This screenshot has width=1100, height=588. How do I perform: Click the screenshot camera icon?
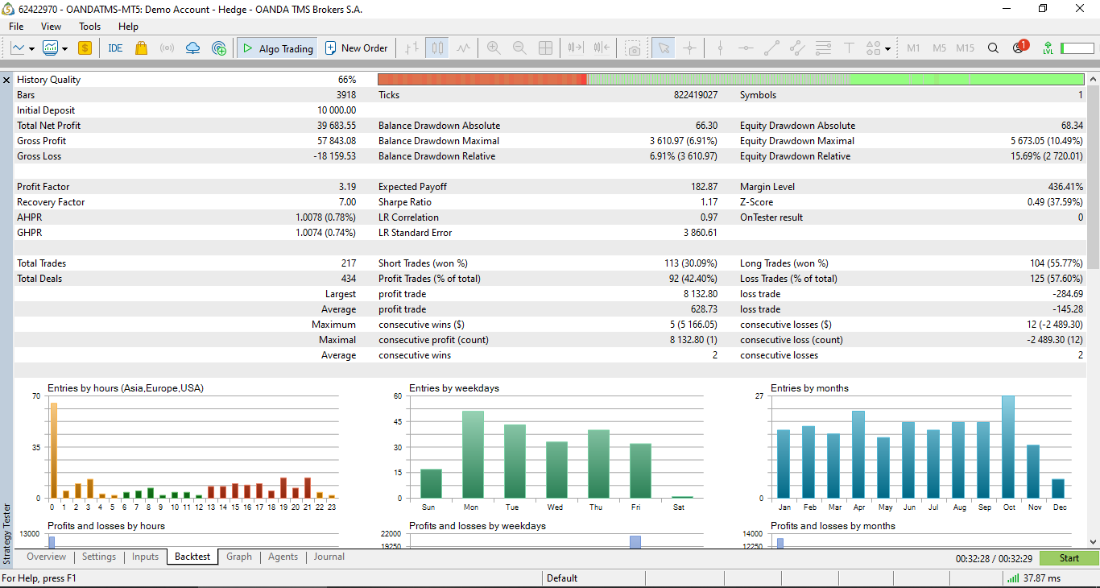633,49
